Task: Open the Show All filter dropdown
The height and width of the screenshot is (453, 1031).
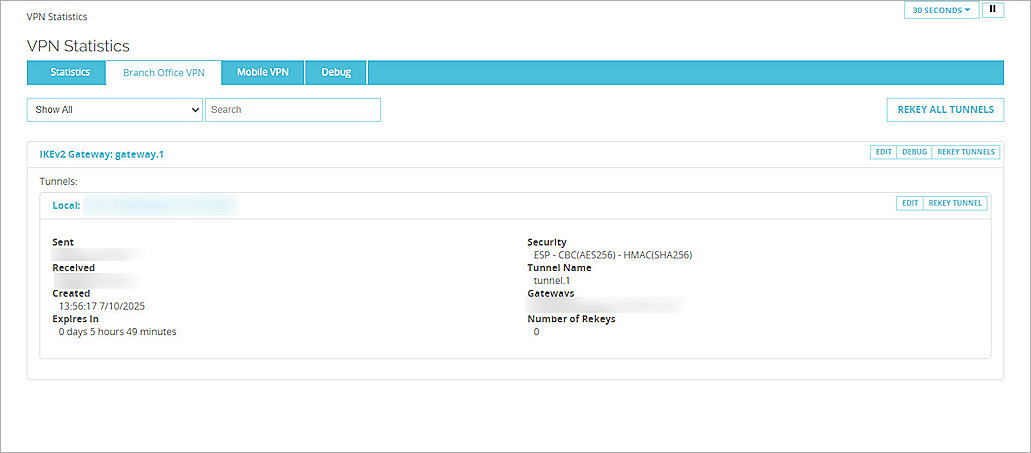Action: click(115, 110)
